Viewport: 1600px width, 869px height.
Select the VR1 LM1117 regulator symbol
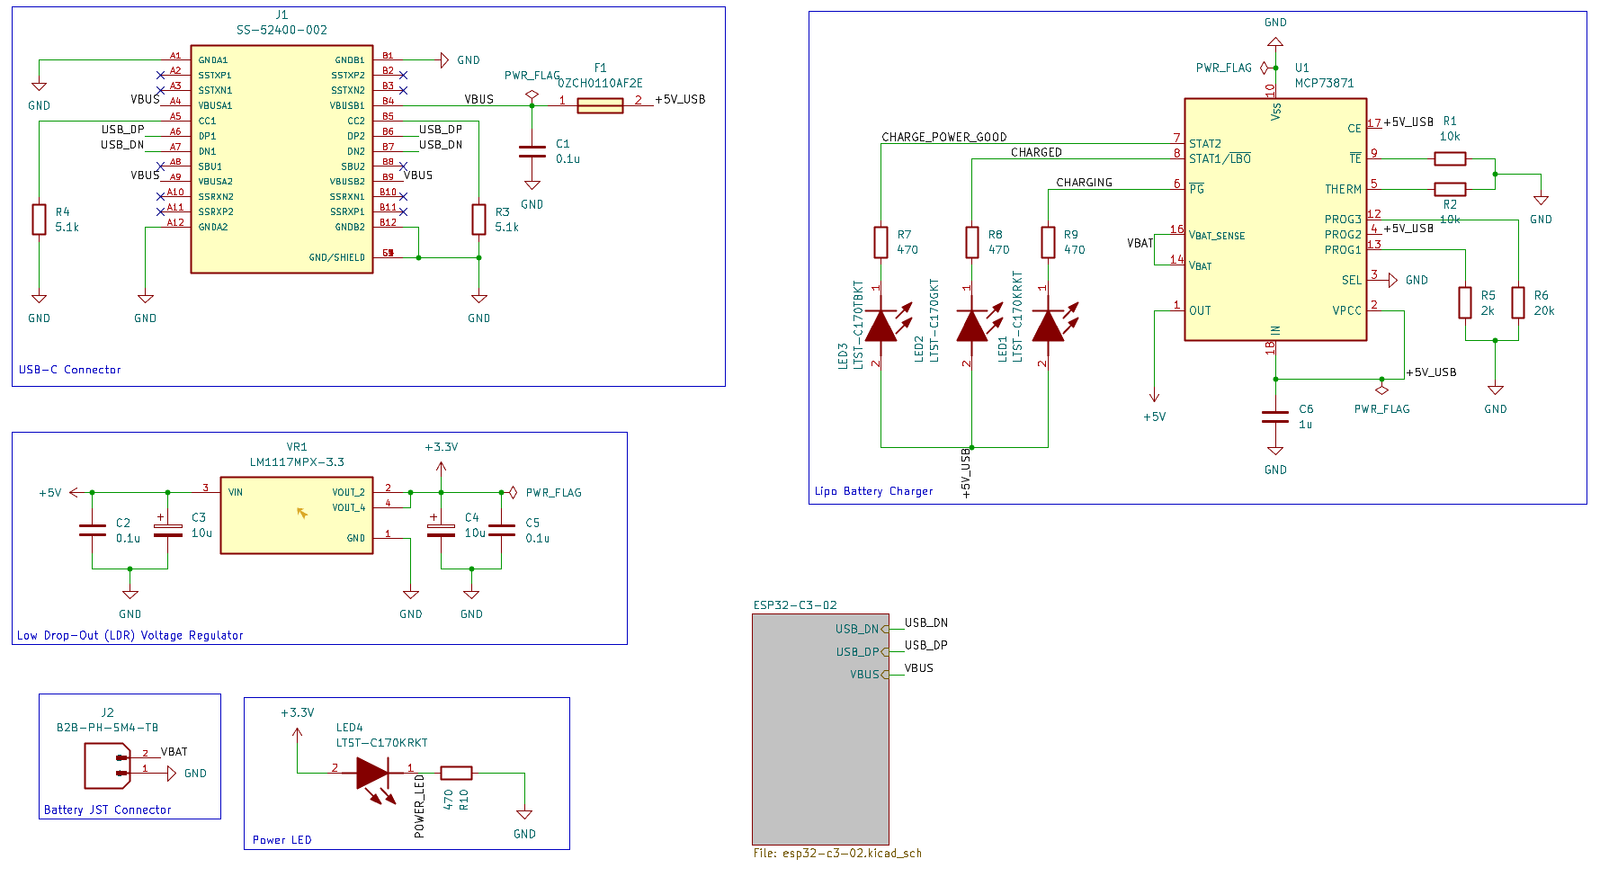[297, 515]
